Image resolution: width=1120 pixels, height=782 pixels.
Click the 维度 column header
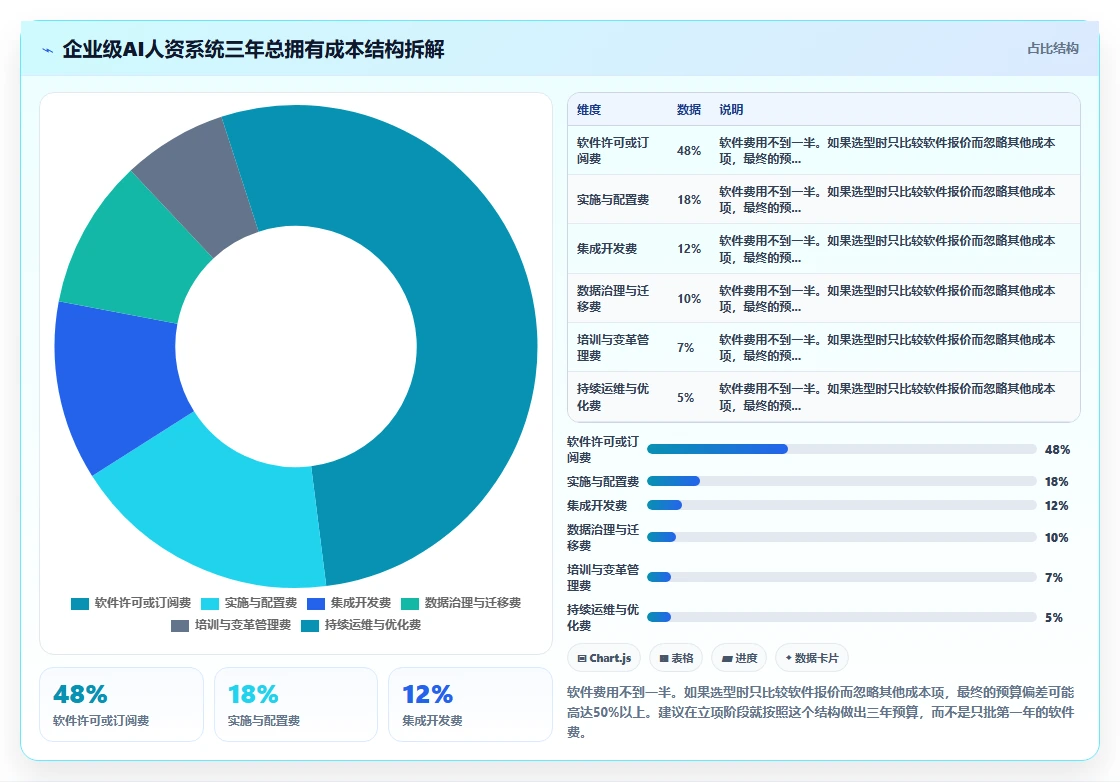pyautogui.click(x=589, y=109)
